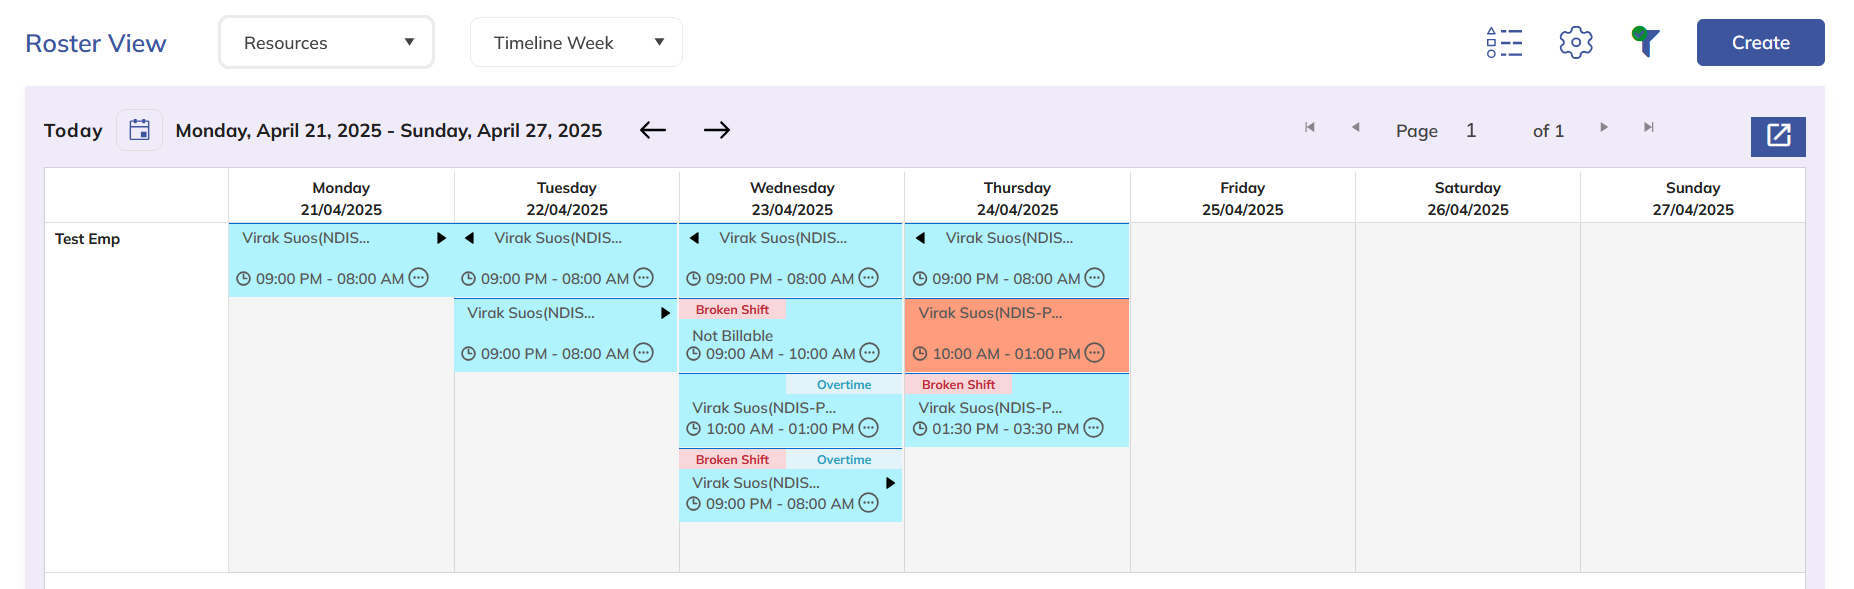
Task: Open more options on orange Thursday shift
Action: (x=1095, y=353)
